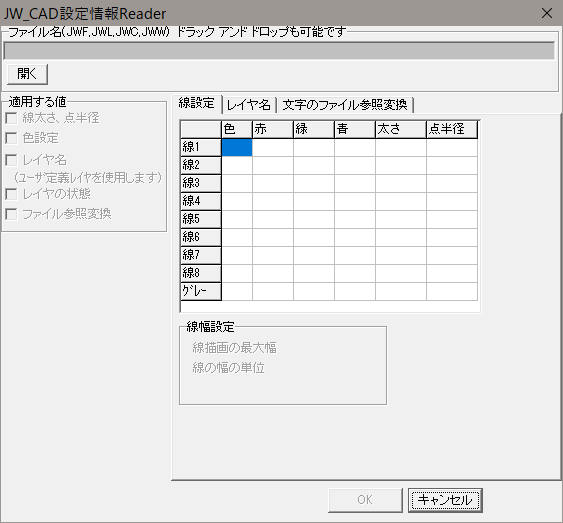The width and height of the screenshot is (563, 523).
Task: Switch to the 線設定 tab
Action: (197, 103)
